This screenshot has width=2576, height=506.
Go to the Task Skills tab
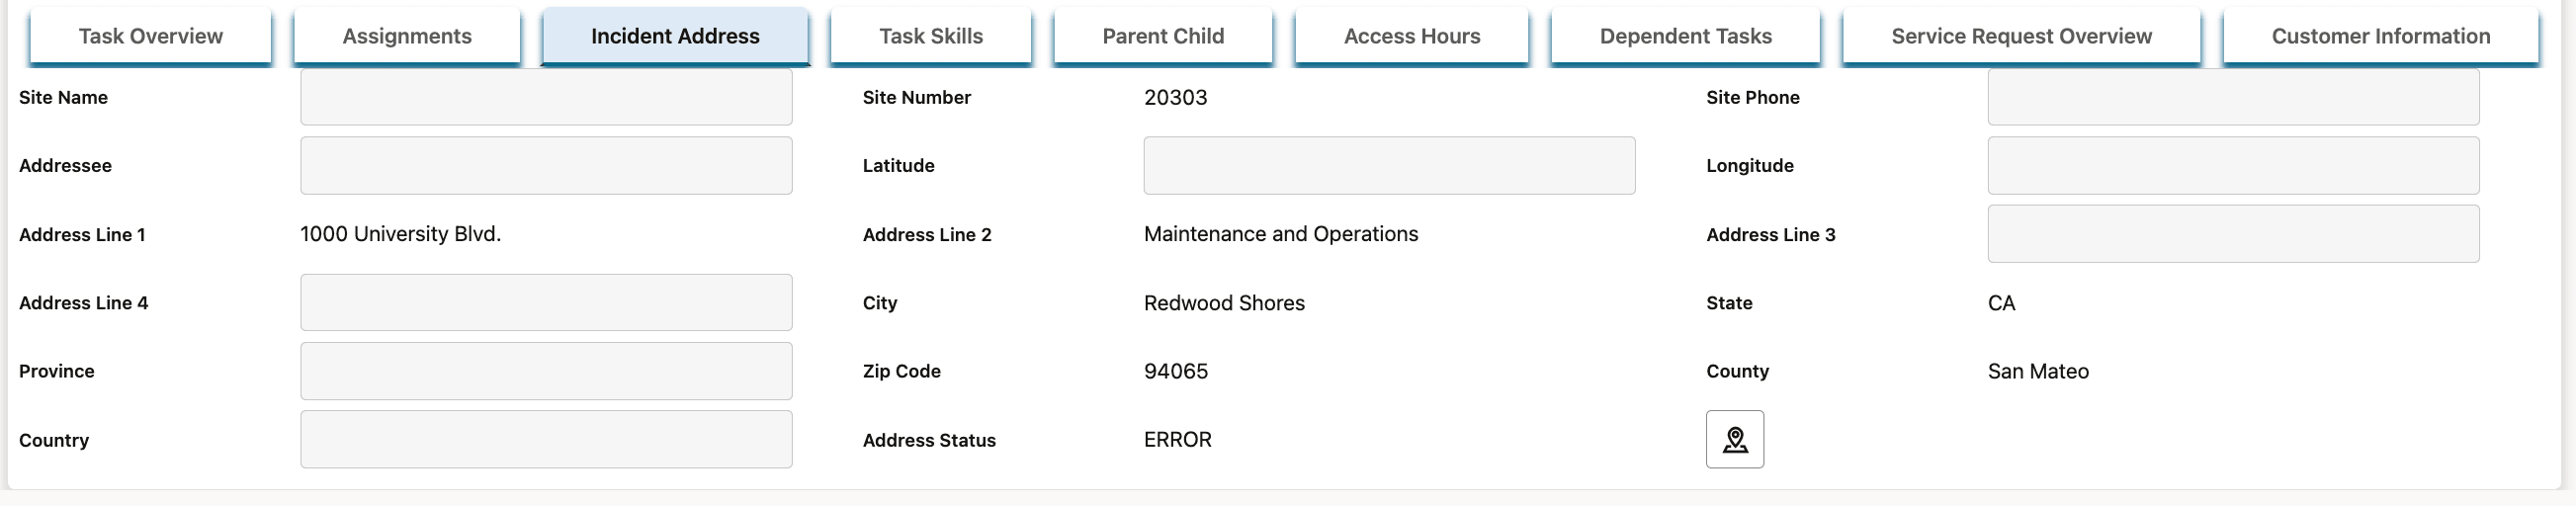click(930, 36)
